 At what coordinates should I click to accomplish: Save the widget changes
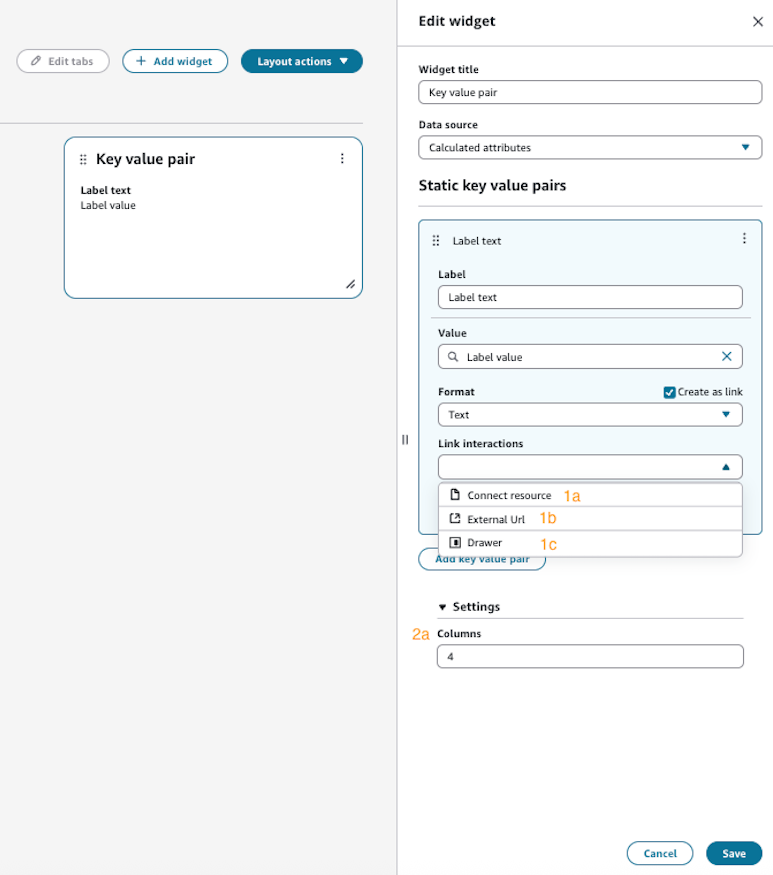[x=733, y=853]
